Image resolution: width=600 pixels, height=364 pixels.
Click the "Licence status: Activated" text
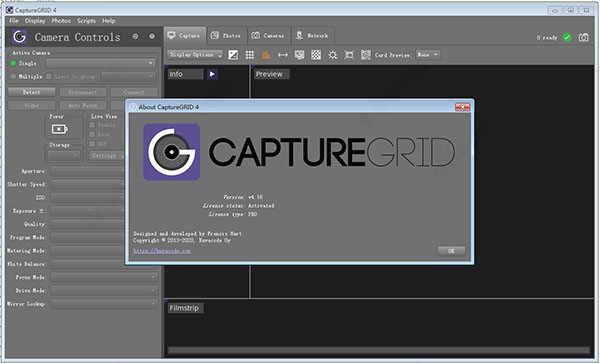238,206
